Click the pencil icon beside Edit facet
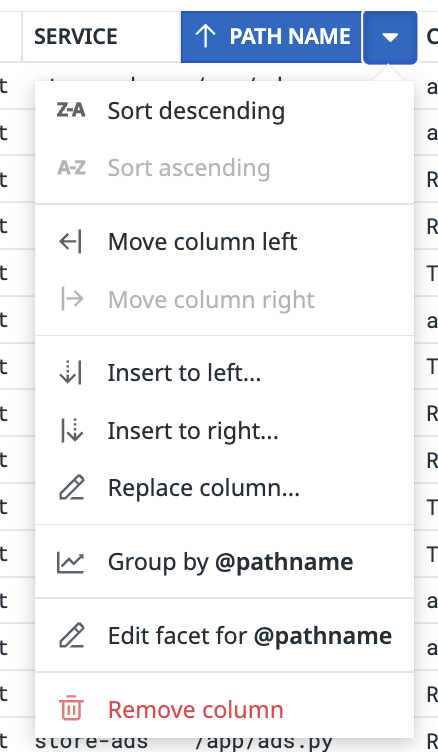The width and height of the screenshot is (438, 752). point(71,636)
